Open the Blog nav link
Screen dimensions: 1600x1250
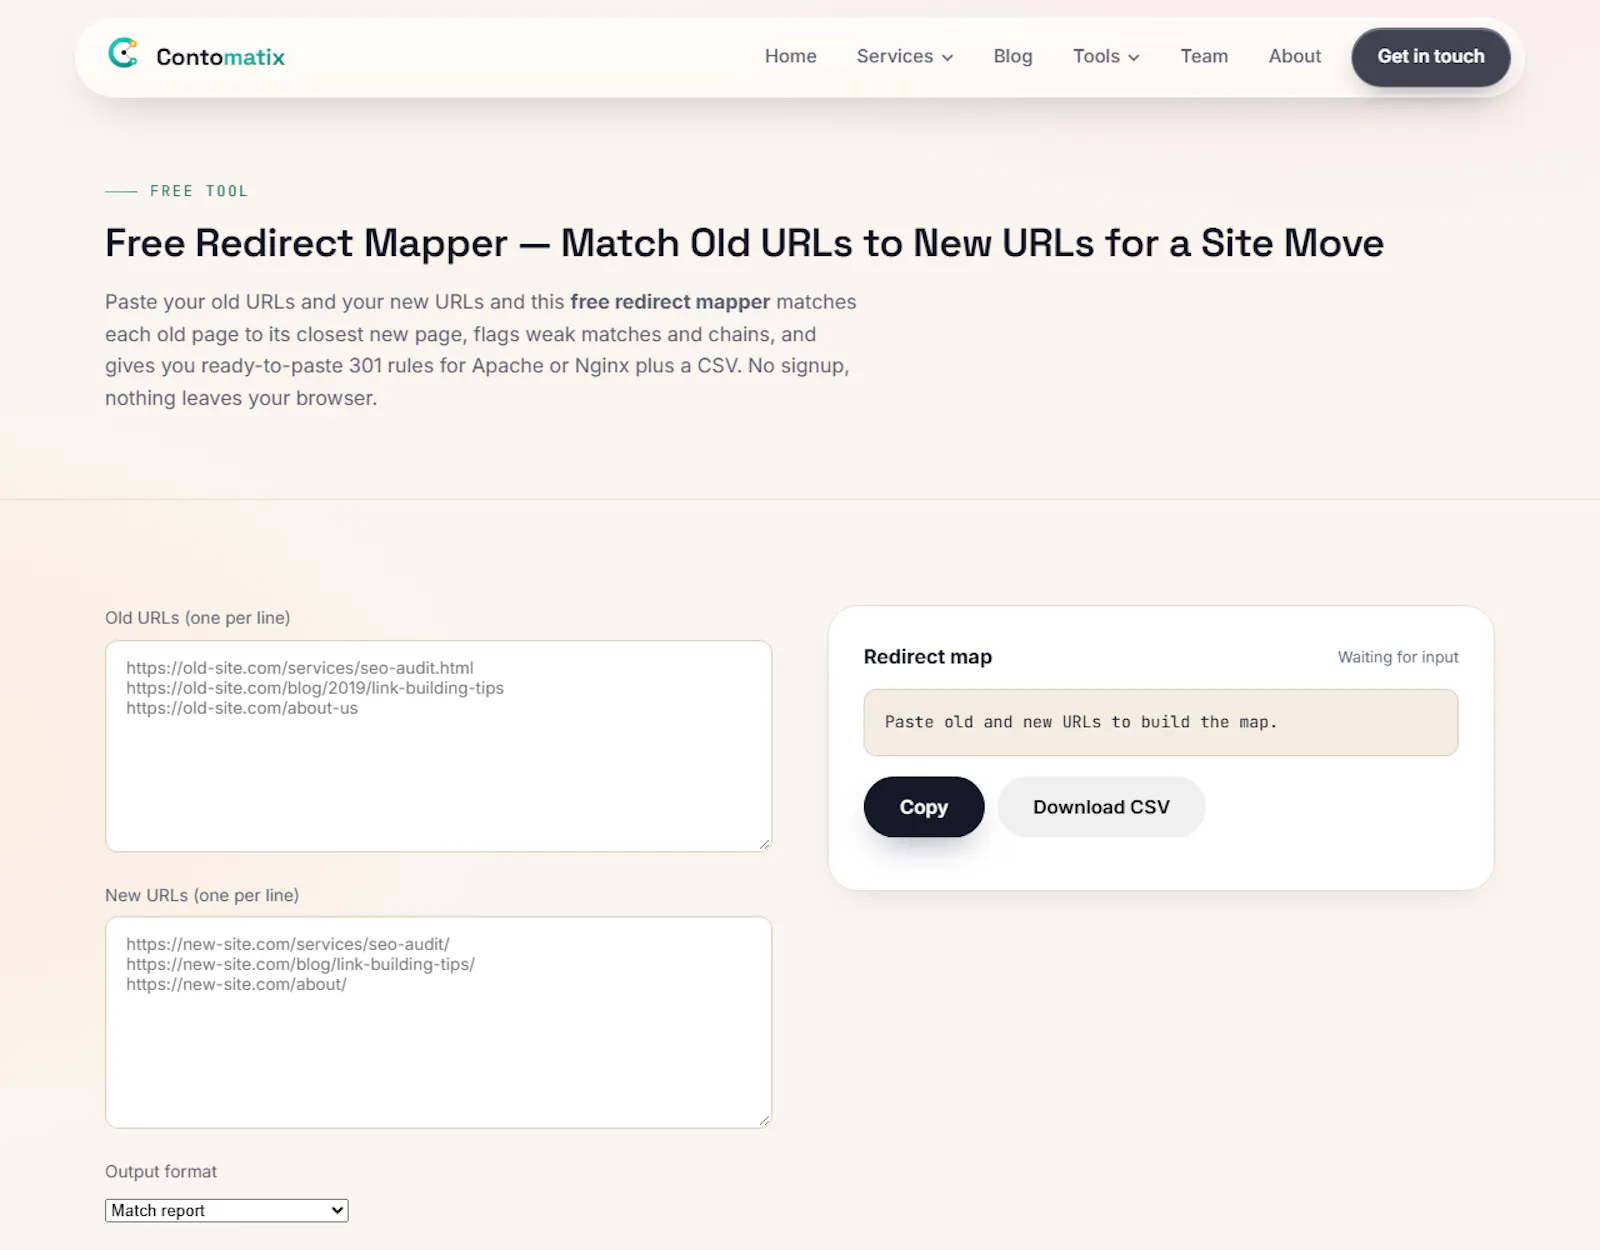(1013, 56)
